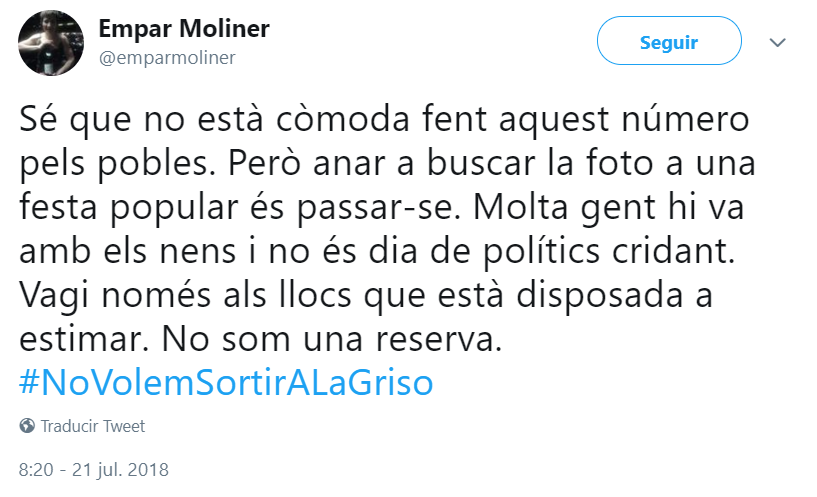Click the tweet line starting "pels pobles"
Image resolution: width=817 pixels, height=497 pixels.
click(x=387, y=165)
